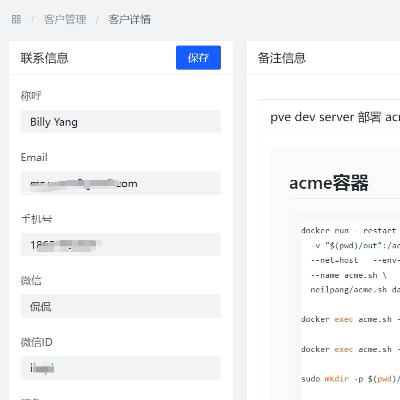400x400 pixels.
Task: Click the 微信ID field label
Action: (x=37, y=342)
